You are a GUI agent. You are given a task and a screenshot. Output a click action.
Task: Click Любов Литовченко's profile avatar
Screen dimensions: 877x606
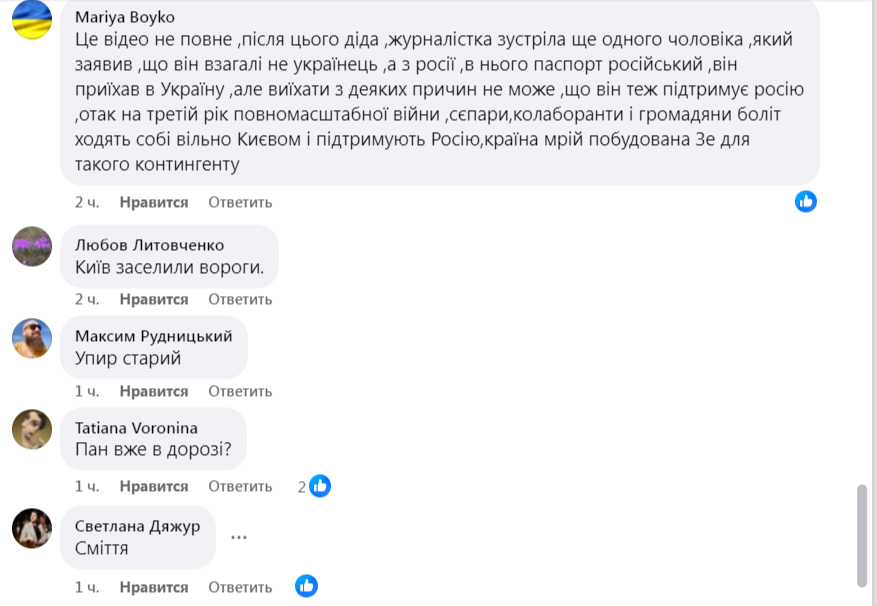(x=32, y=246)
